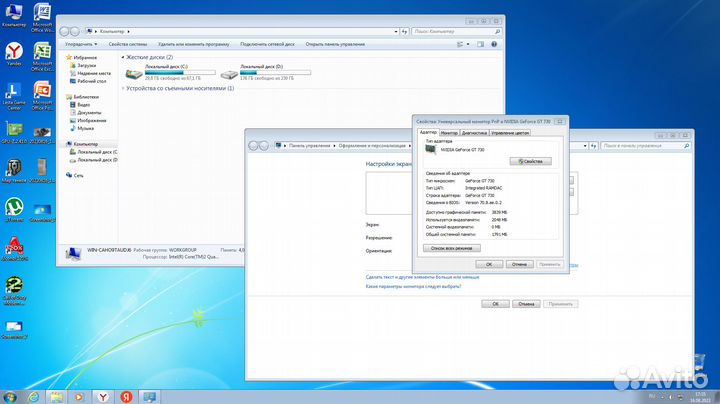Click the back button in Компьютер window
720x404 pixels.
tap(64, 31)
